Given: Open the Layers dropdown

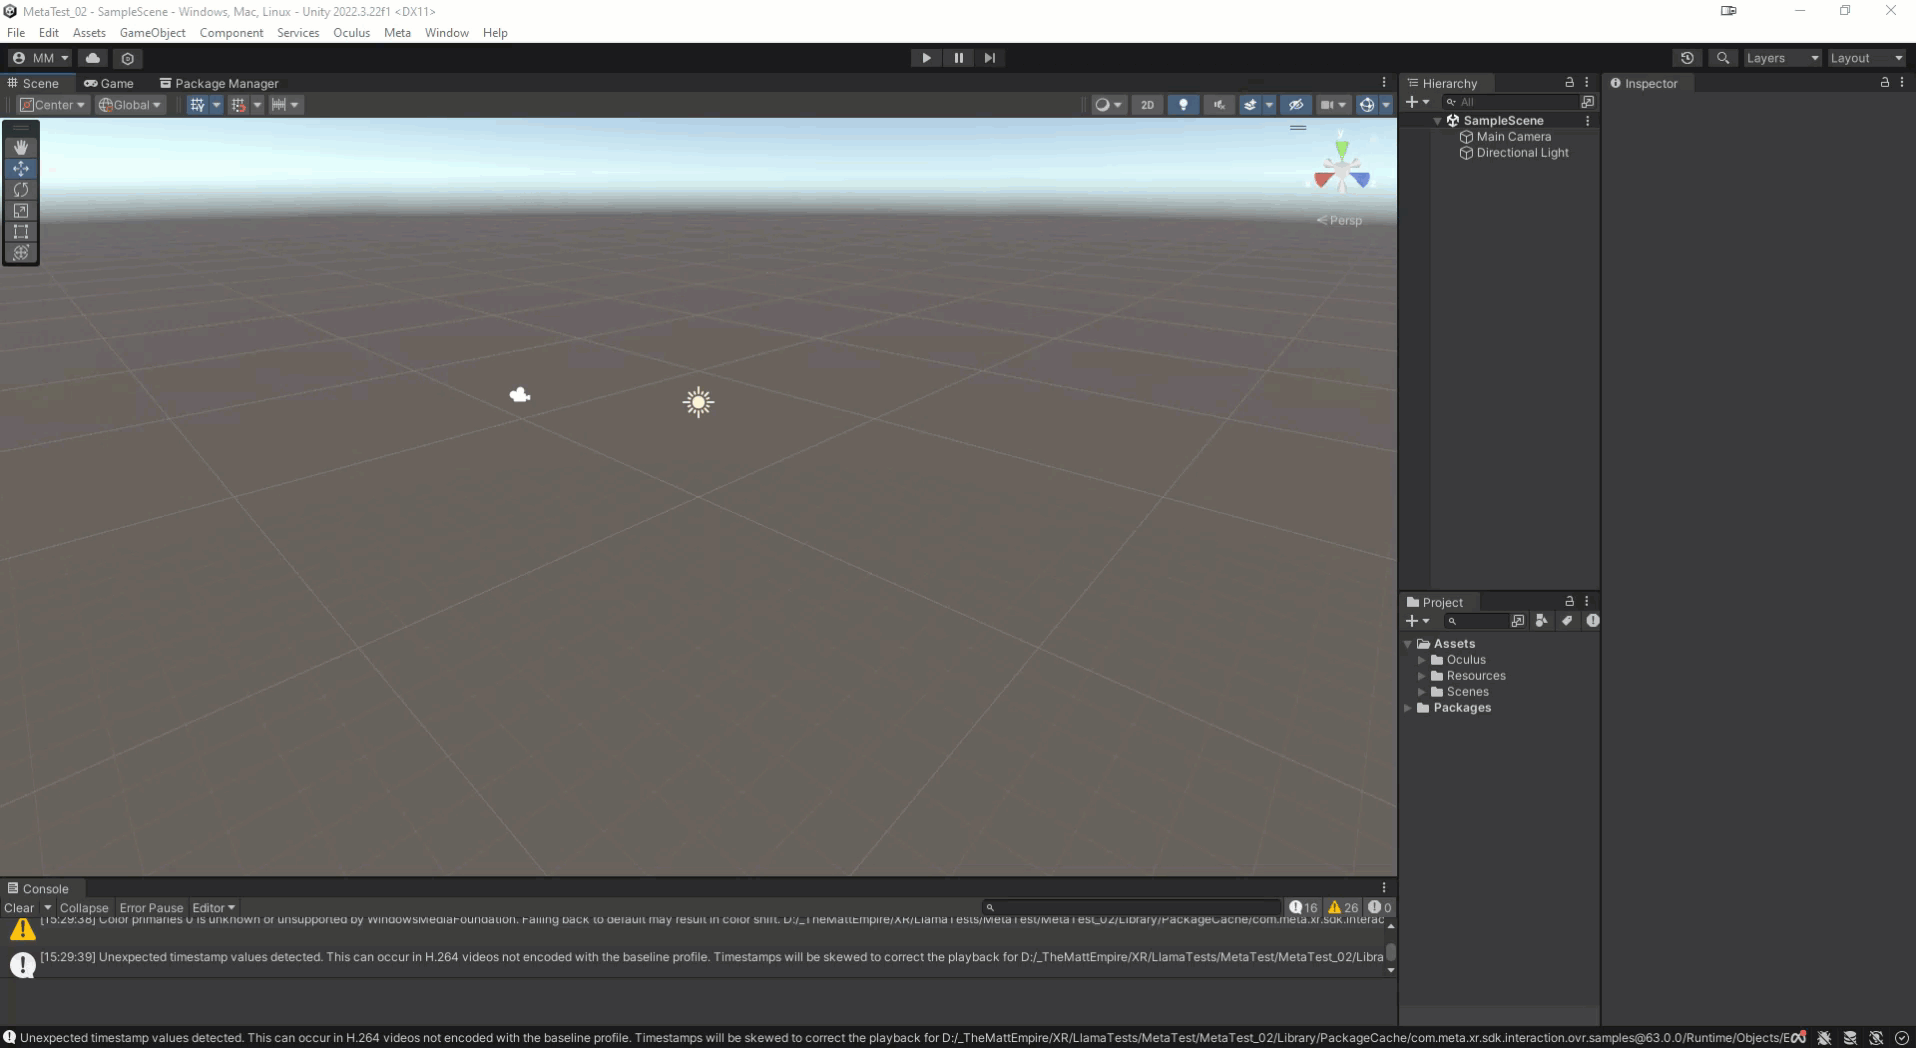Looking at the screenshot, I should tap(1782, 58).
